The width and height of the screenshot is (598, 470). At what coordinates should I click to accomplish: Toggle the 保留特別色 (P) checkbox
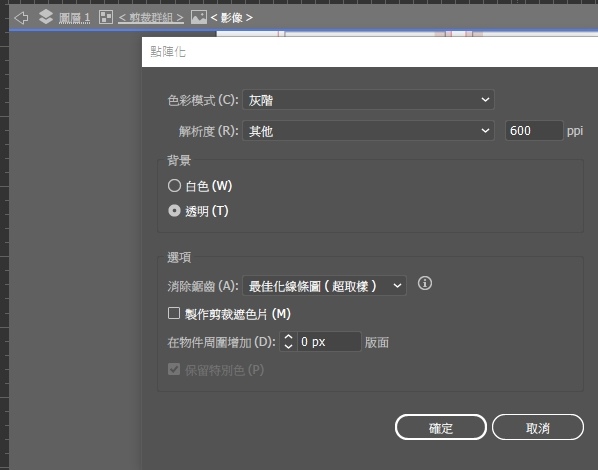(174, 369)
